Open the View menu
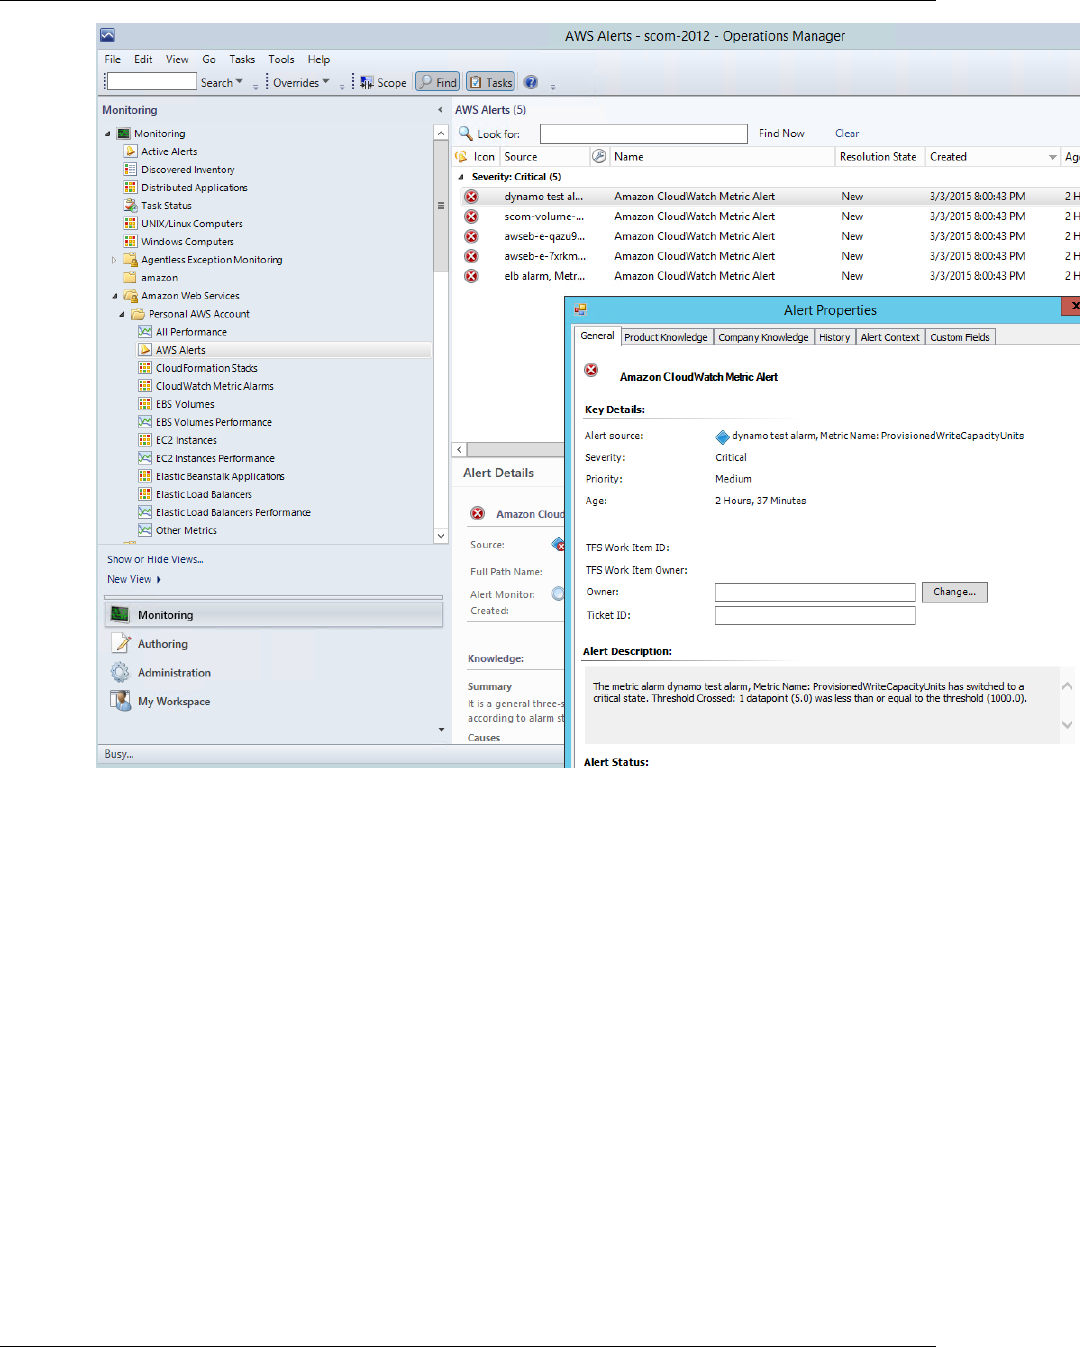The height and width of the screenshot is (1347, 1080). pyautogui.click(x=177, y=59)
